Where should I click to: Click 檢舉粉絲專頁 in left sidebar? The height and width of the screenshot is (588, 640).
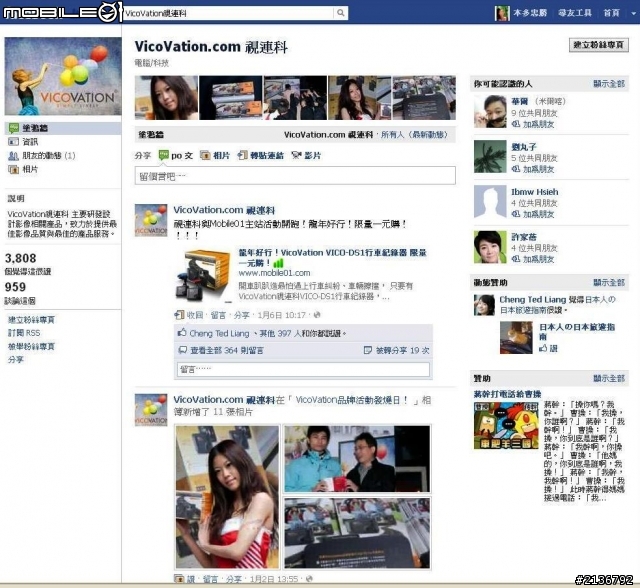point(31,346)
